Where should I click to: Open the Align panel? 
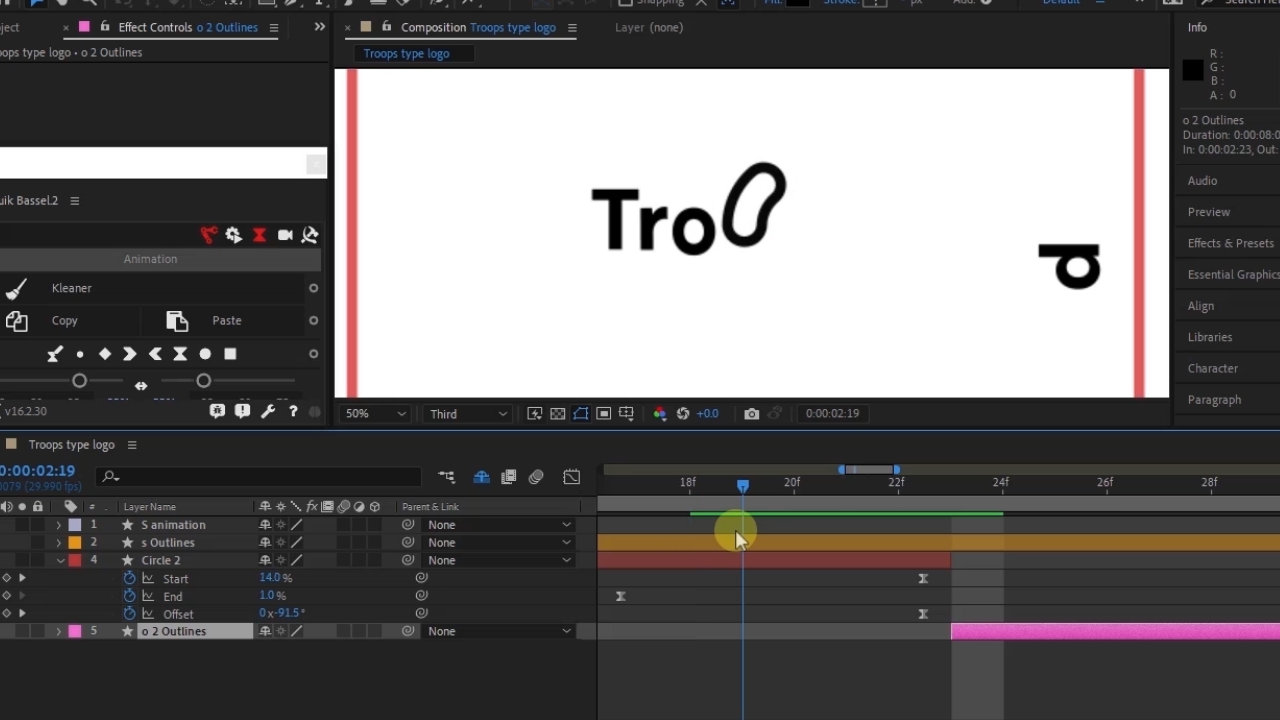[x=1200, y=306]
